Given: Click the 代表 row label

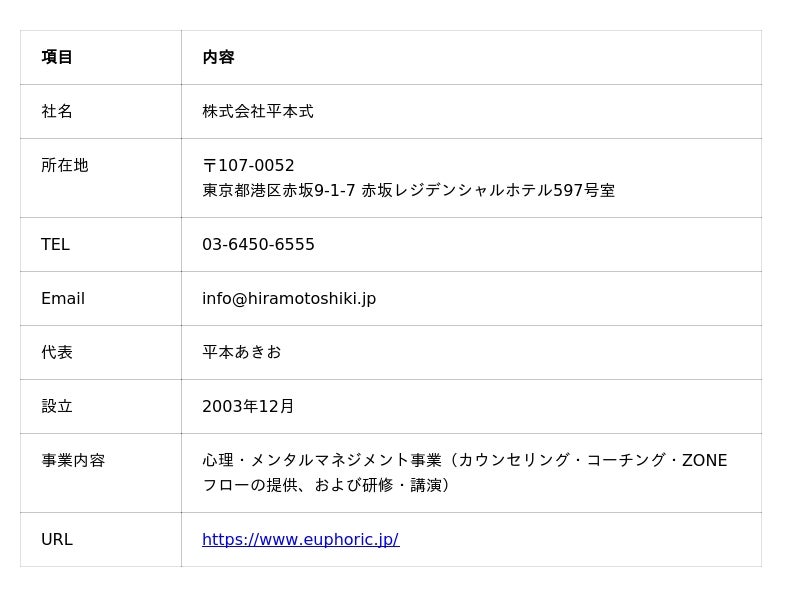Looking at the screenshot, I should (57, 352).
